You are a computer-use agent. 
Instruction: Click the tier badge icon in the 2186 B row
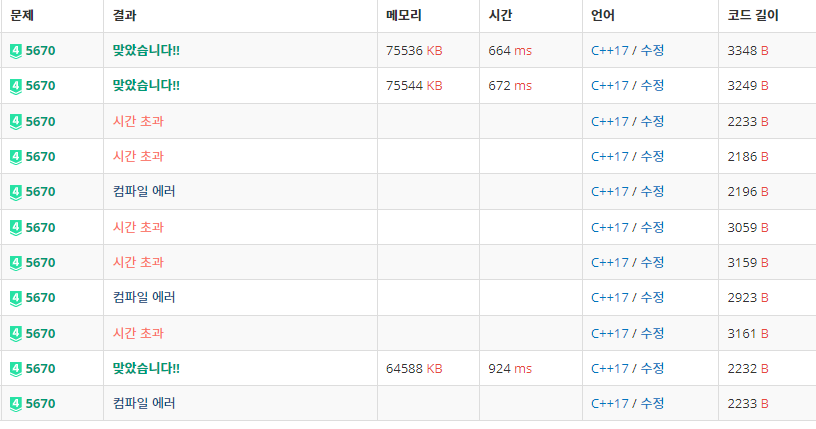16,157
